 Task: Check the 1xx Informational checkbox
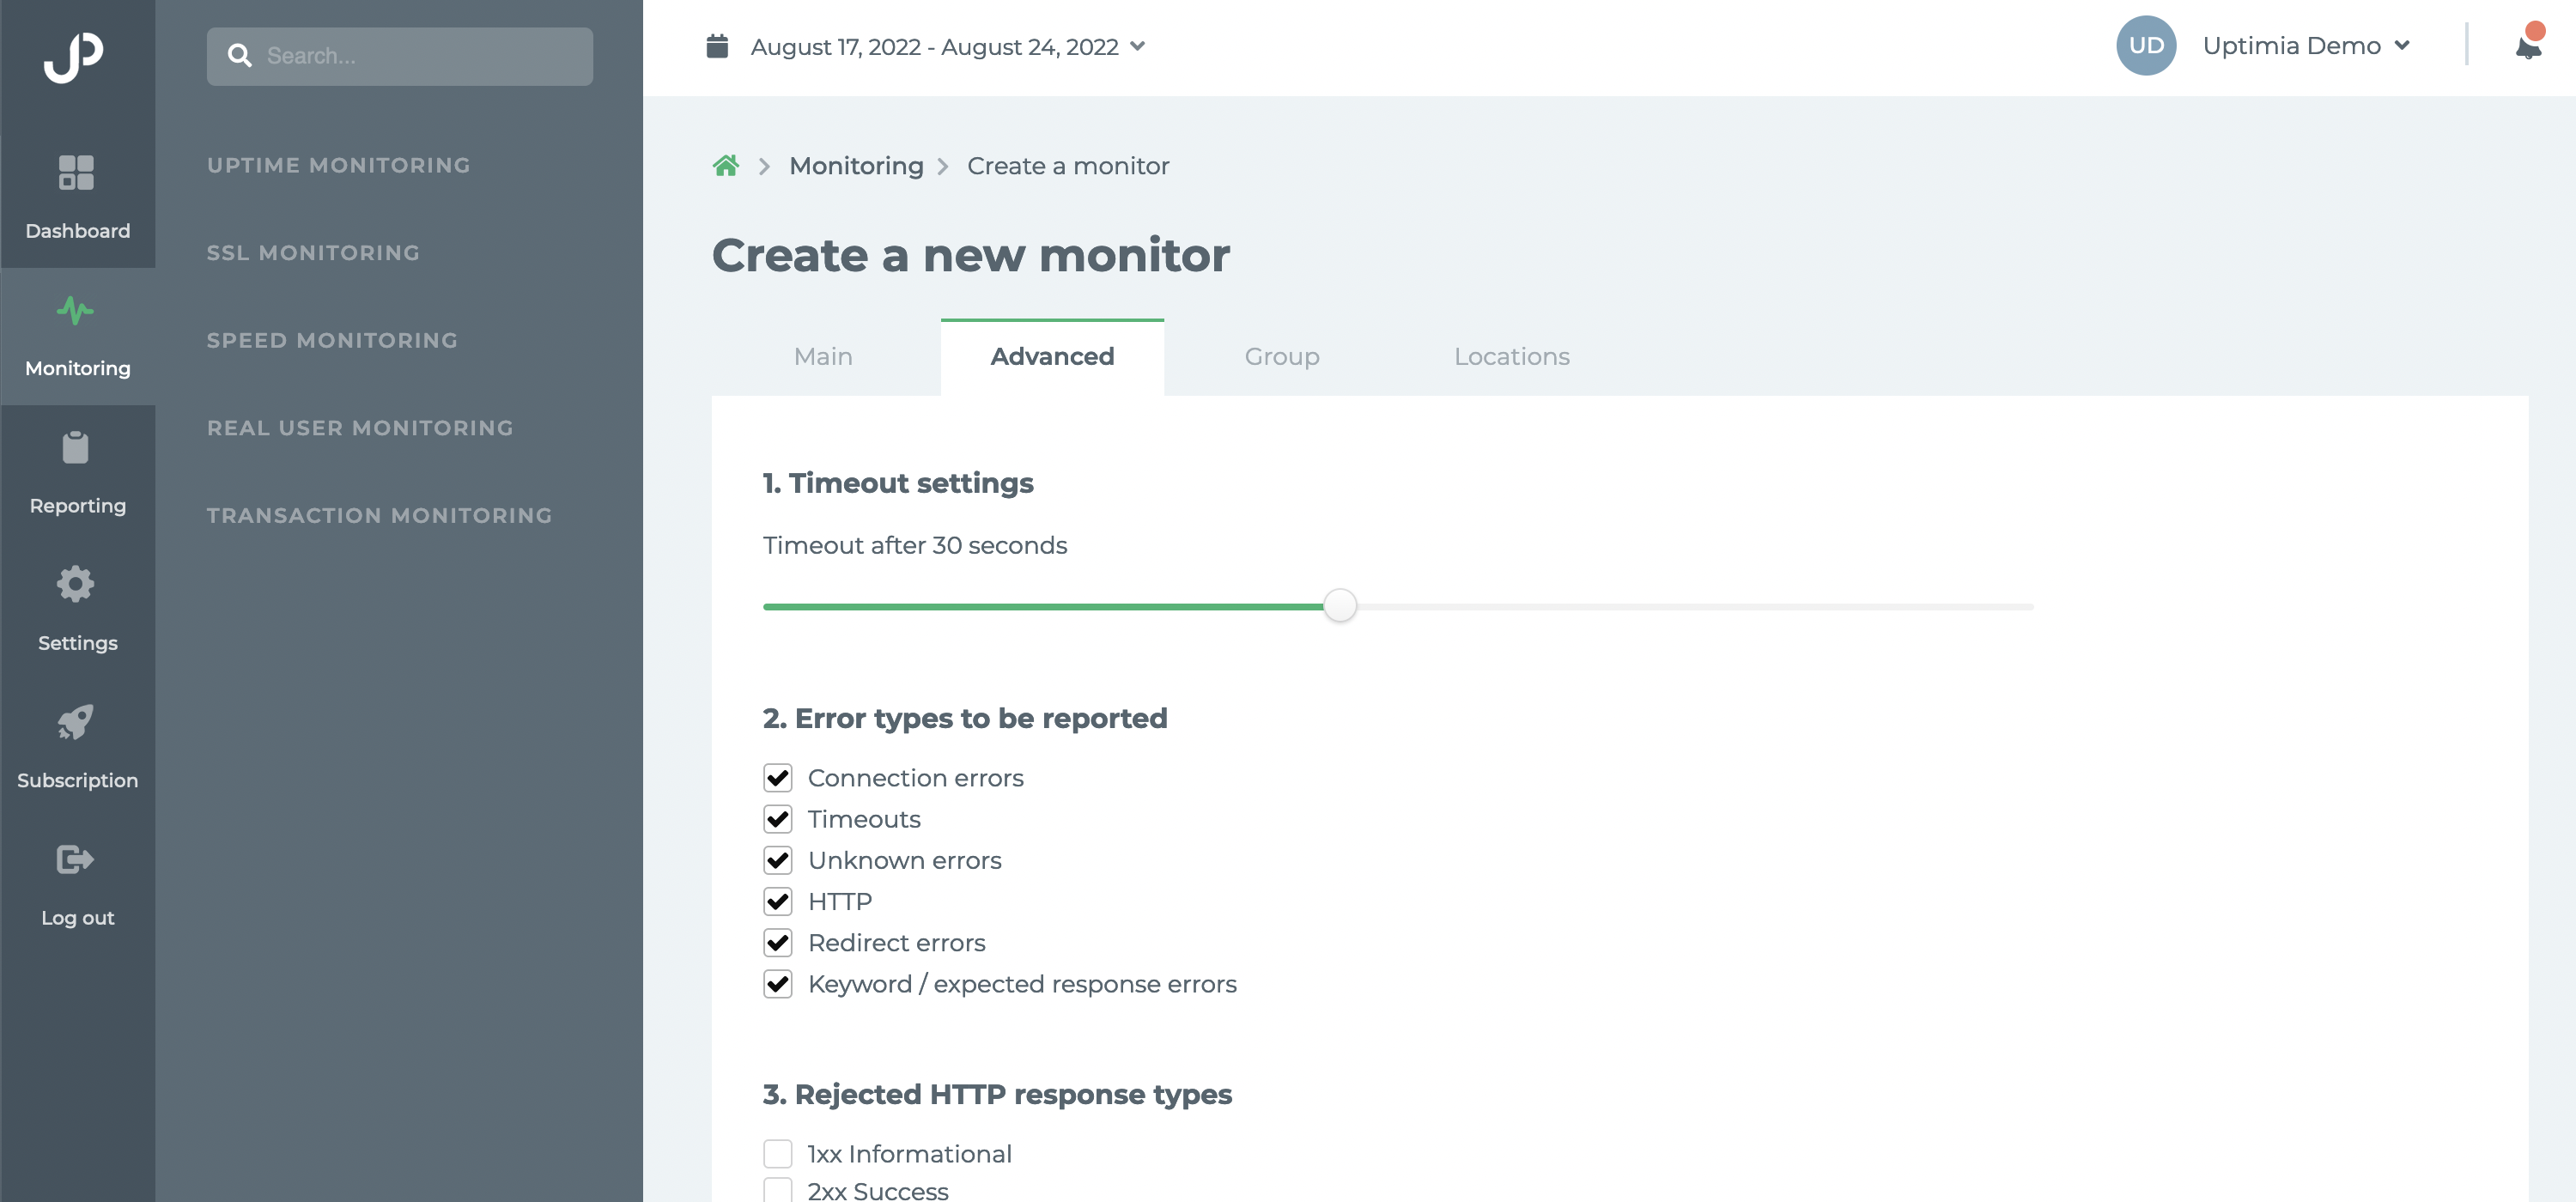pos(778,1154)
